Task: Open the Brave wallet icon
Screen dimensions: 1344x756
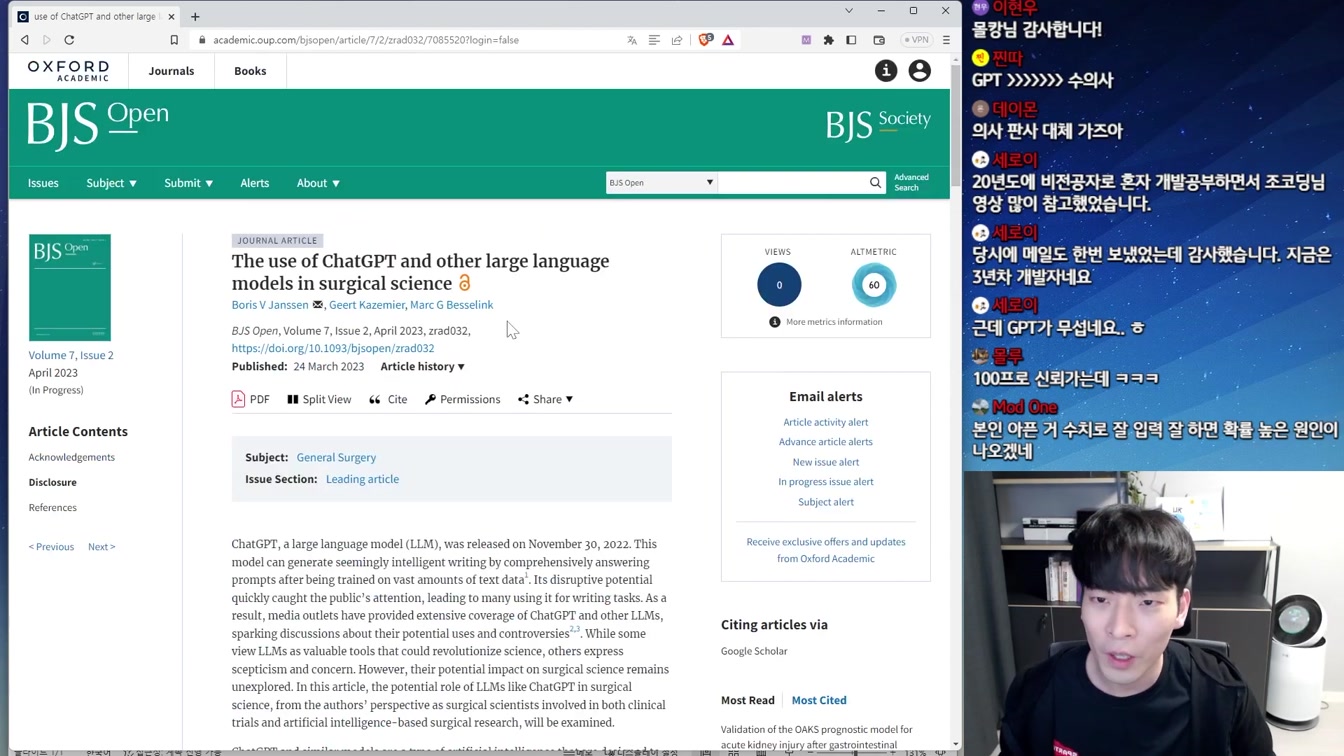Action: coord(879,40)
